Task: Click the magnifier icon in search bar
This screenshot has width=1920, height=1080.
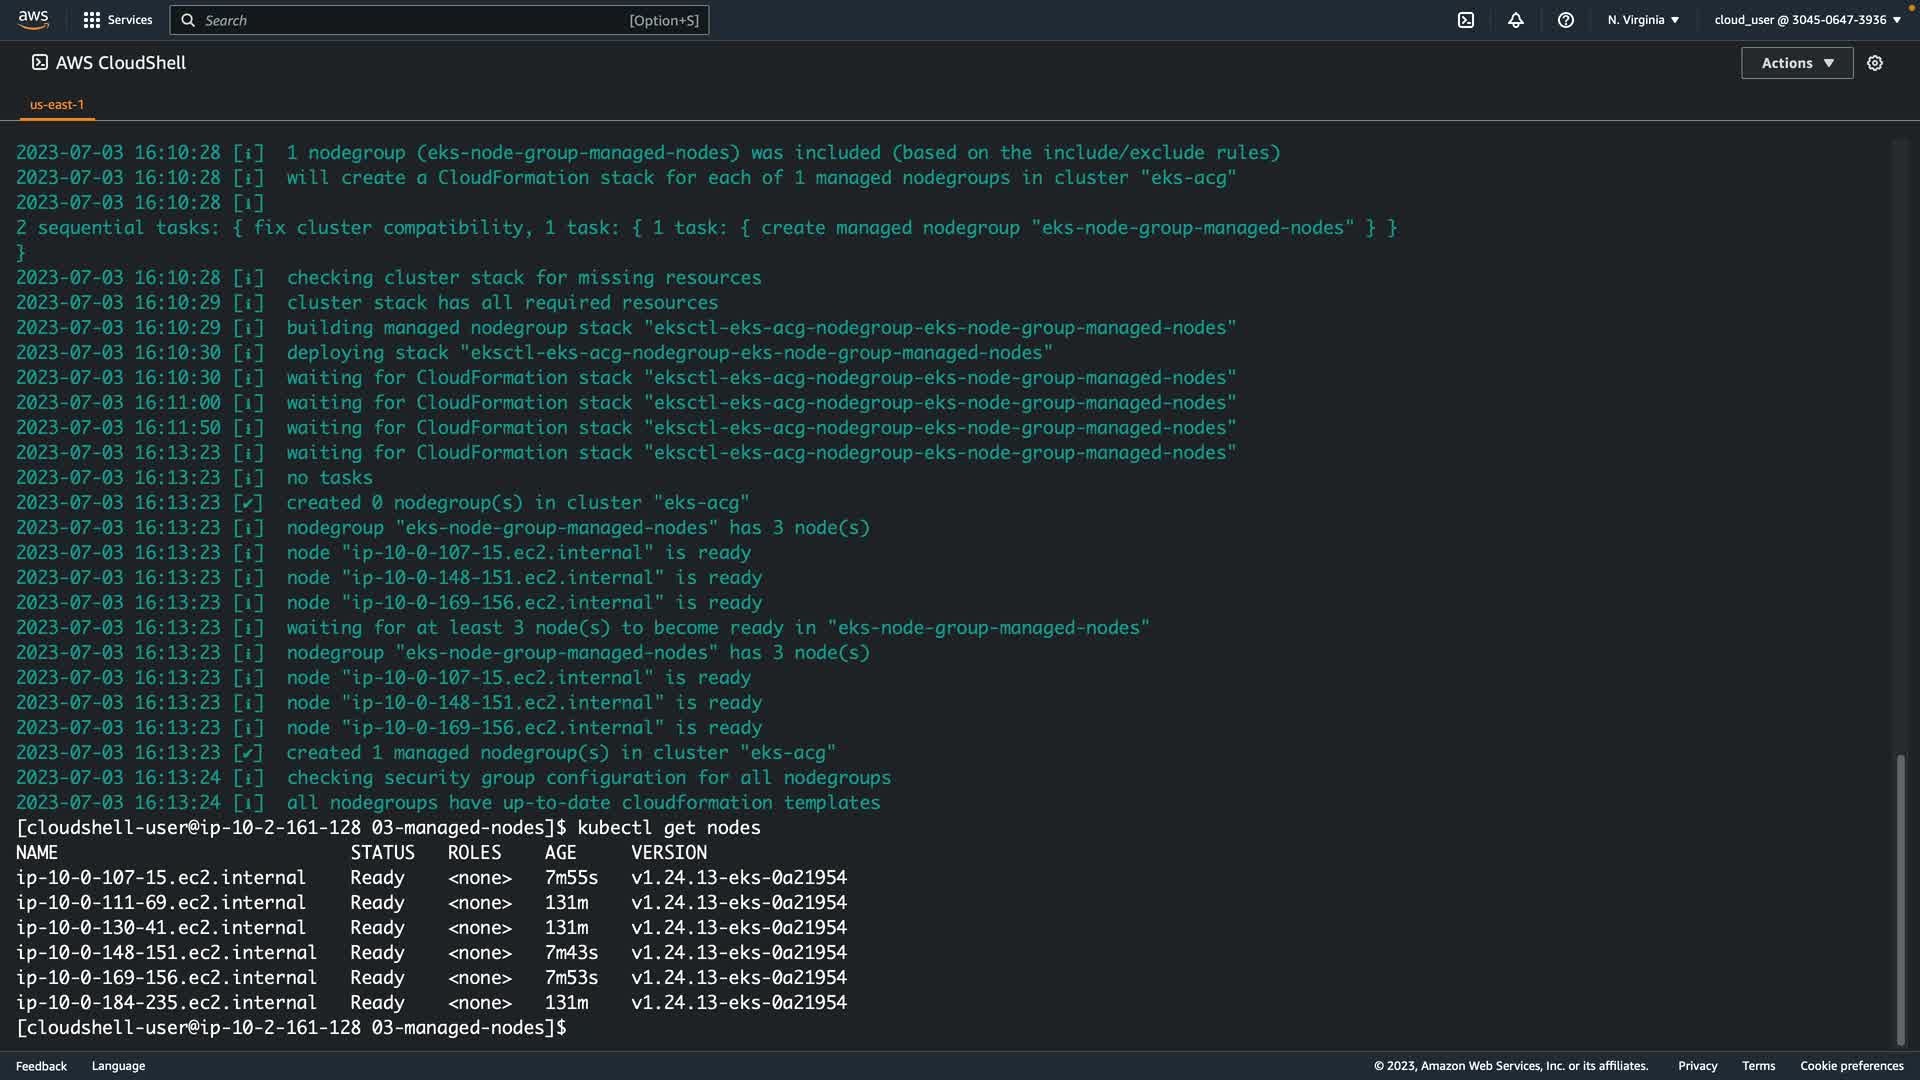Action: coord(188,20)
